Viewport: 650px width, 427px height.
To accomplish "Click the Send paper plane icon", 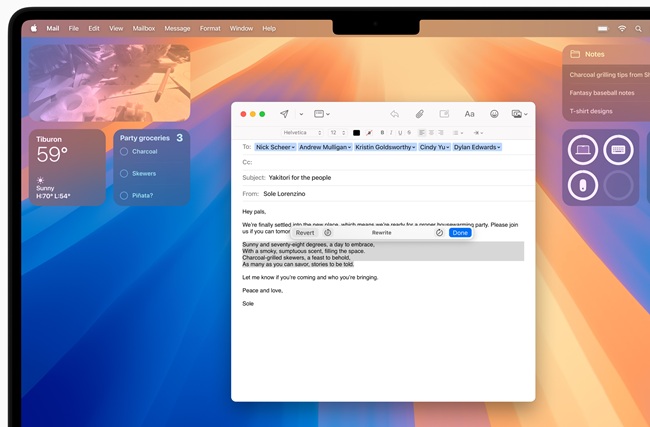I will (284, 114).
